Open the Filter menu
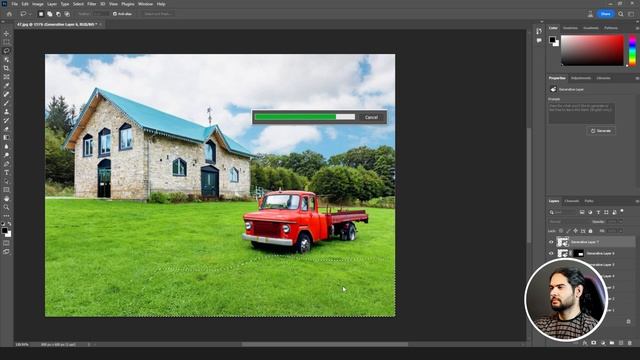This screenshot has height=360, width=640. 91,4
